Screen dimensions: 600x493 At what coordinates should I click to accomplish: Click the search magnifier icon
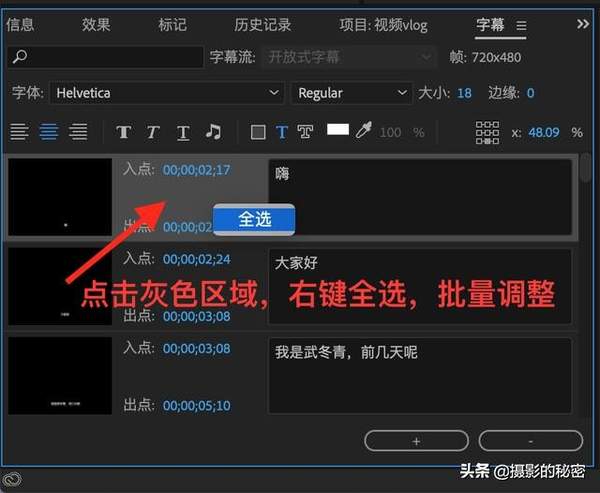coord(20,57)
